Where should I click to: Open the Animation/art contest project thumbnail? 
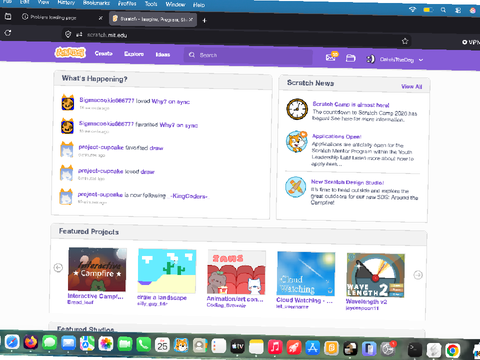(236, 272)
